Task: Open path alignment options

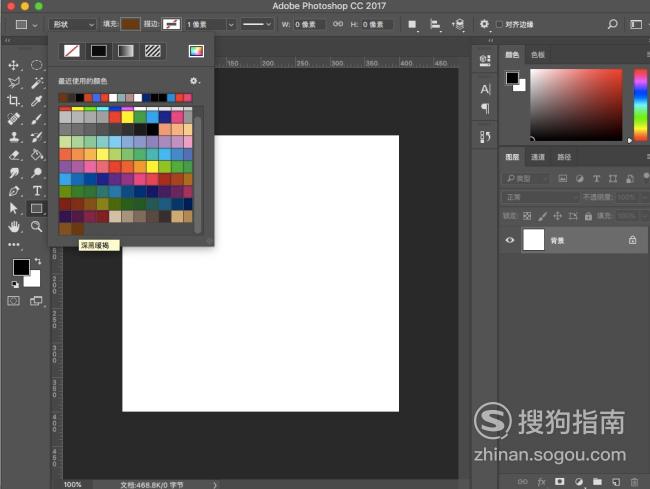Action: pyautogui.click(x=435, y=24)
